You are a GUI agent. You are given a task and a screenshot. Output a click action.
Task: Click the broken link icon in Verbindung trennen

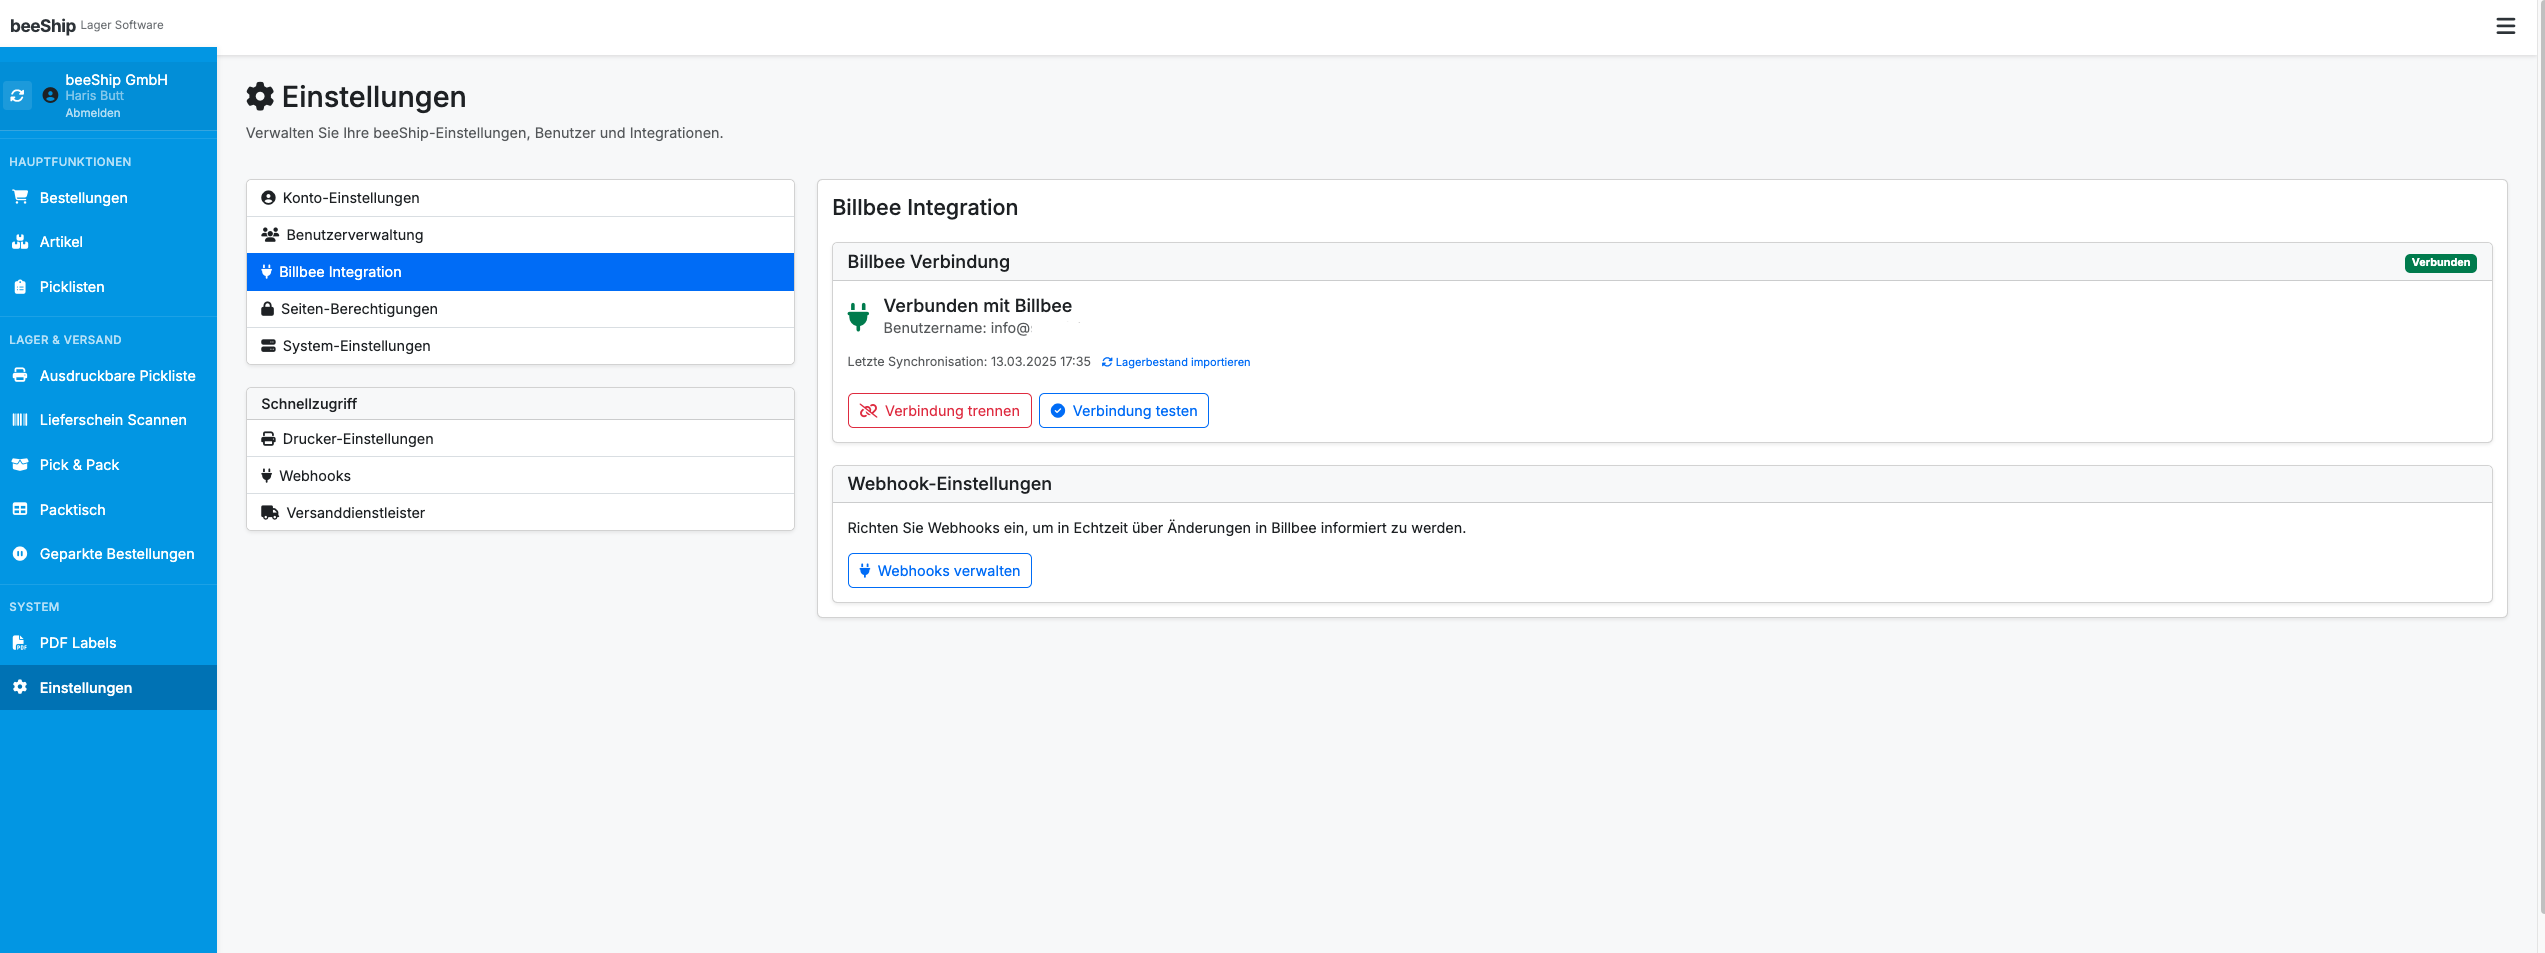[868, 411]
